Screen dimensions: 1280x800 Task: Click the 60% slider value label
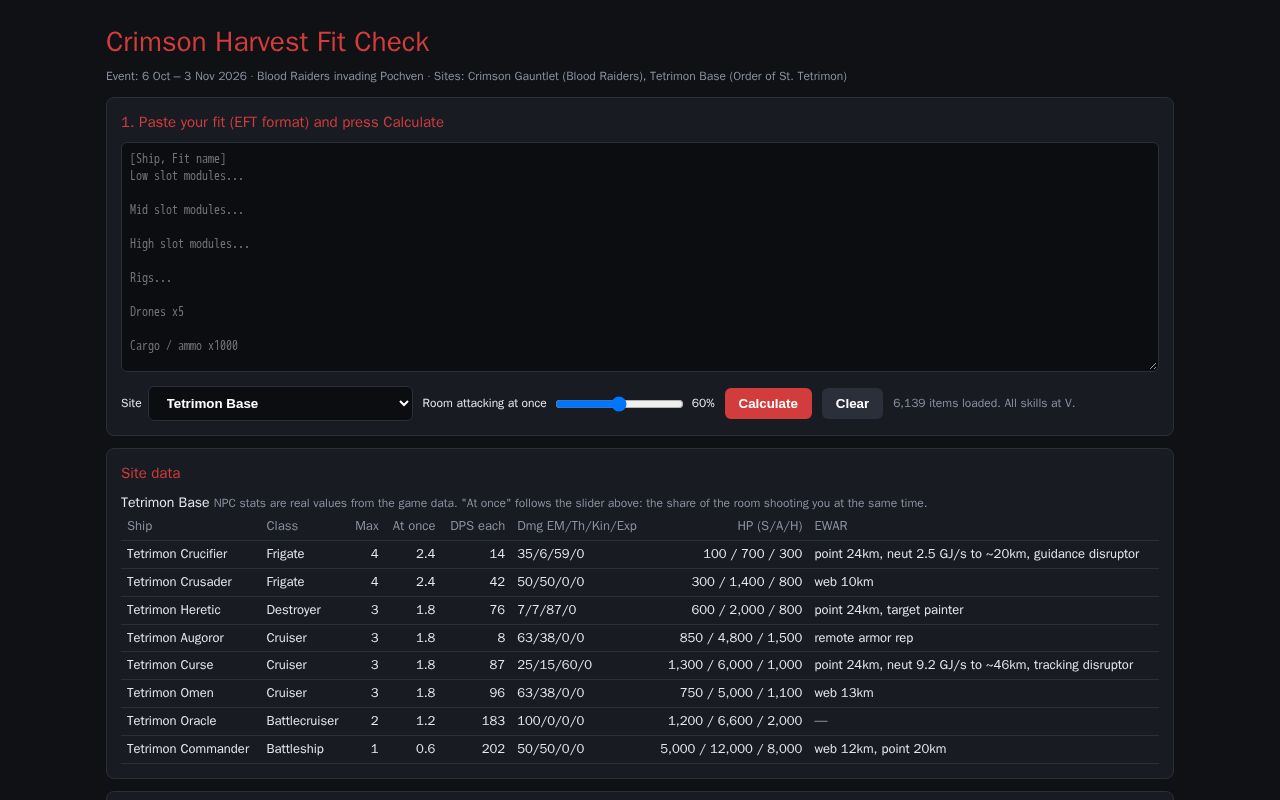pos(703,404)
